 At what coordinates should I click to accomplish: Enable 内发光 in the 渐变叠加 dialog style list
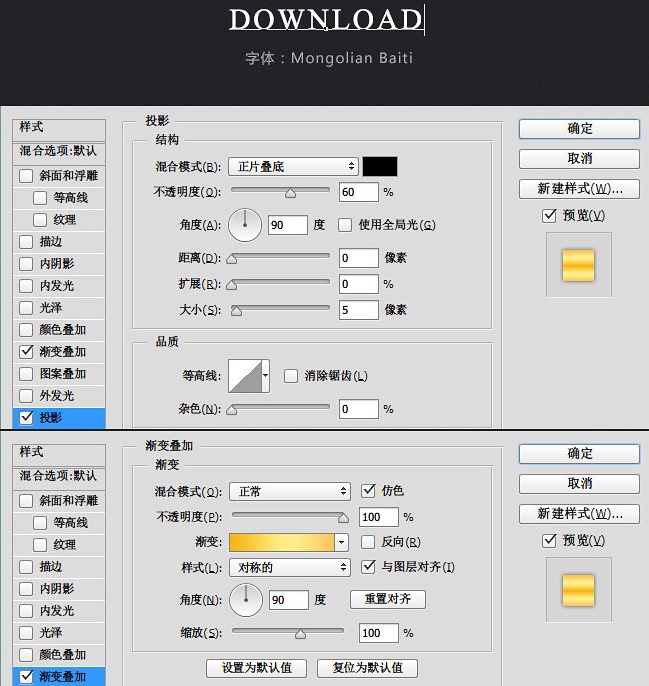pyautogui.click(x=26, y=611)
